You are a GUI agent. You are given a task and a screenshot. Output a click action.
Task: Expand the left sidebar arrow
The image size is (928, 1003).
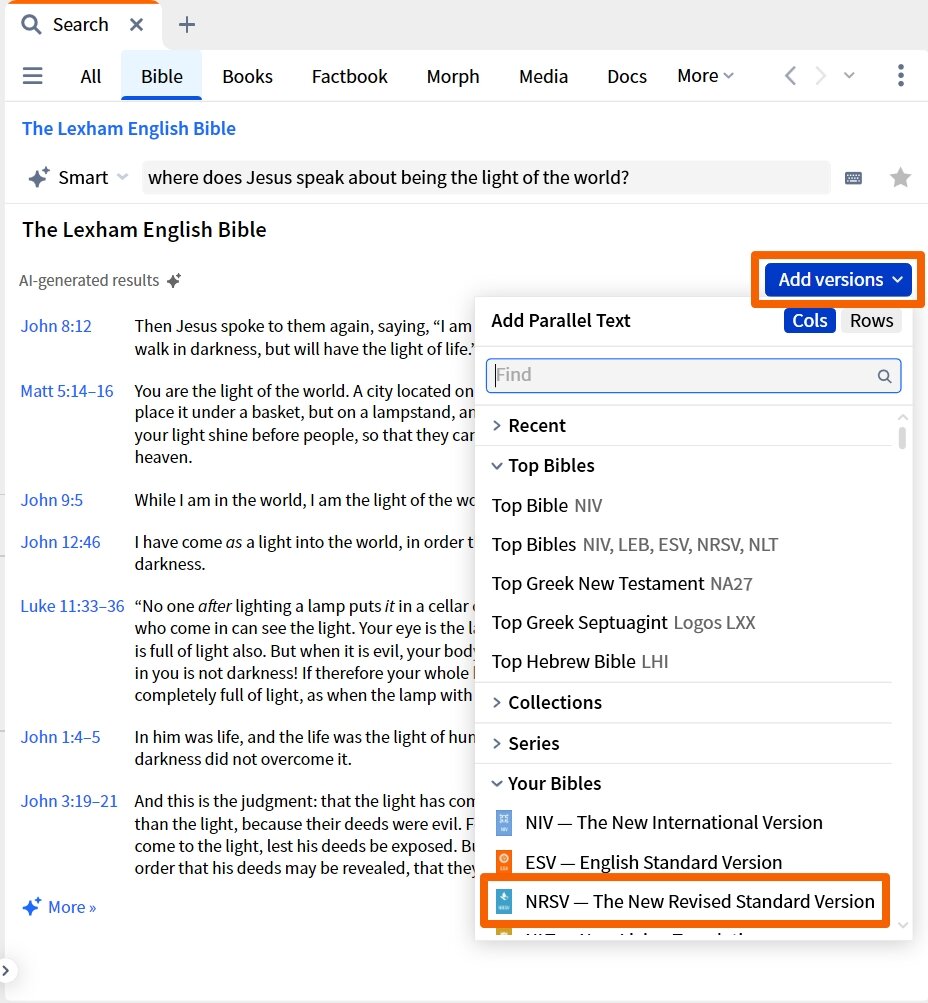(x=6, y=970)
